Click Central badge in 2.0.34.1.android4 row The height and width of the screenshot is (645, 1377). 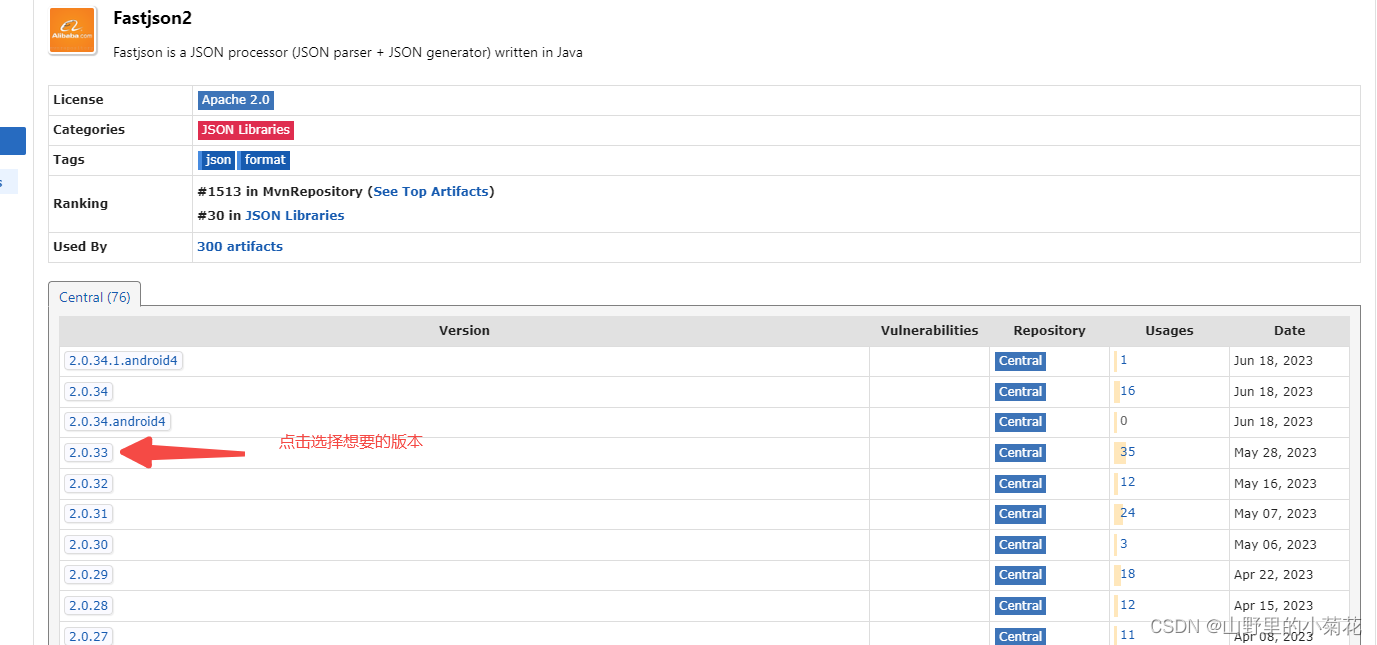[x=1020, y=361]
